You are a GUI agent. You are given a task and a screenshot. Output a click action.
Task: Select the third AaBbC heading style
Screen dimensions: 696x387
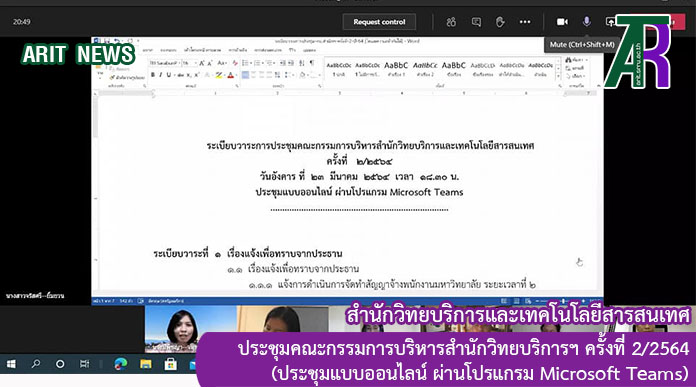(396, 69)
